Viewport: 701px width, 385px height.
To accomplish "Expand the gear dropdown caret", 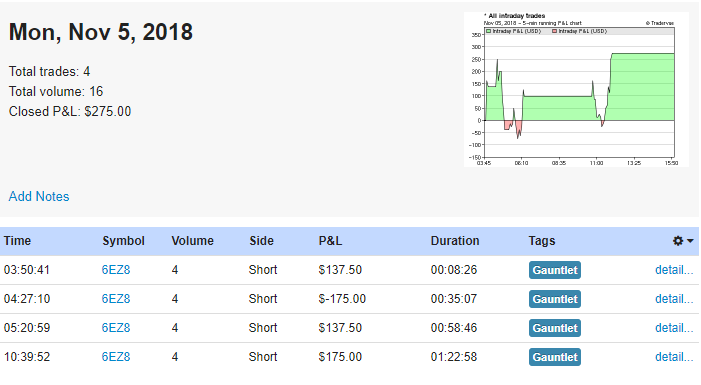I will coord(690,241).
